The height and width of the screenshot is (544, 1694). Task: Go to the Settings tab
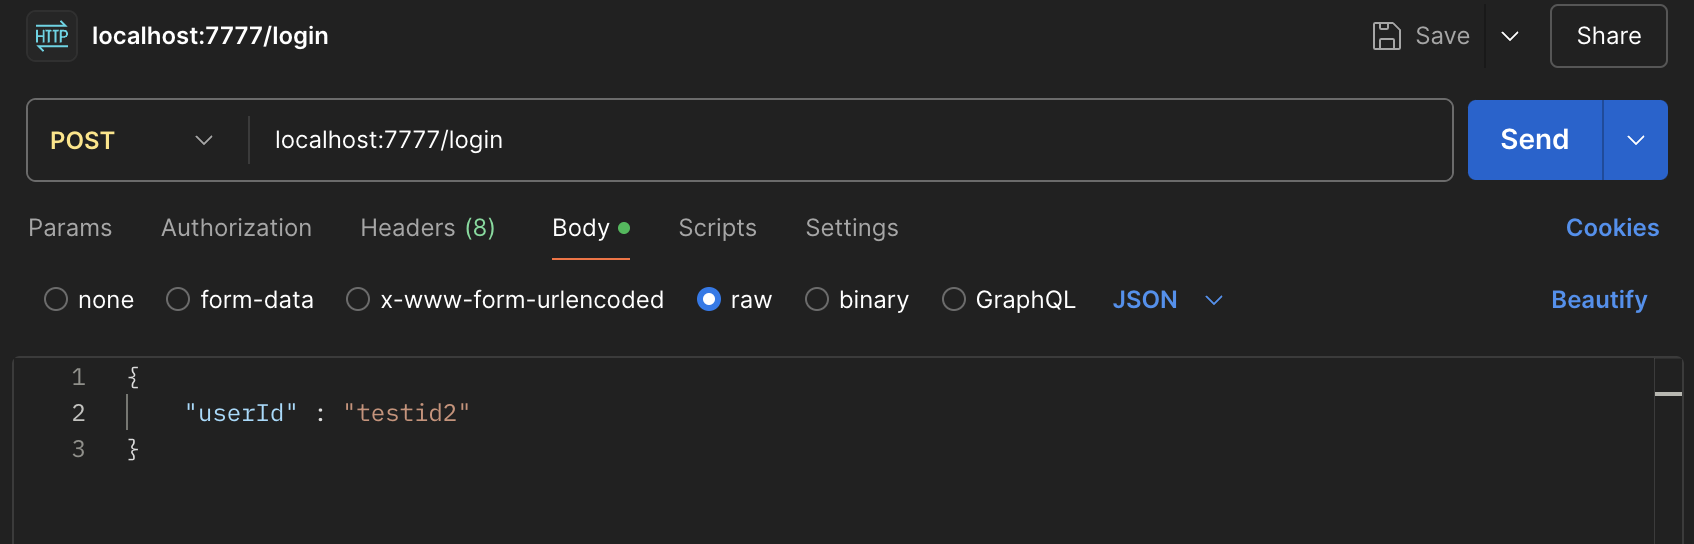(x=851, y=228)
